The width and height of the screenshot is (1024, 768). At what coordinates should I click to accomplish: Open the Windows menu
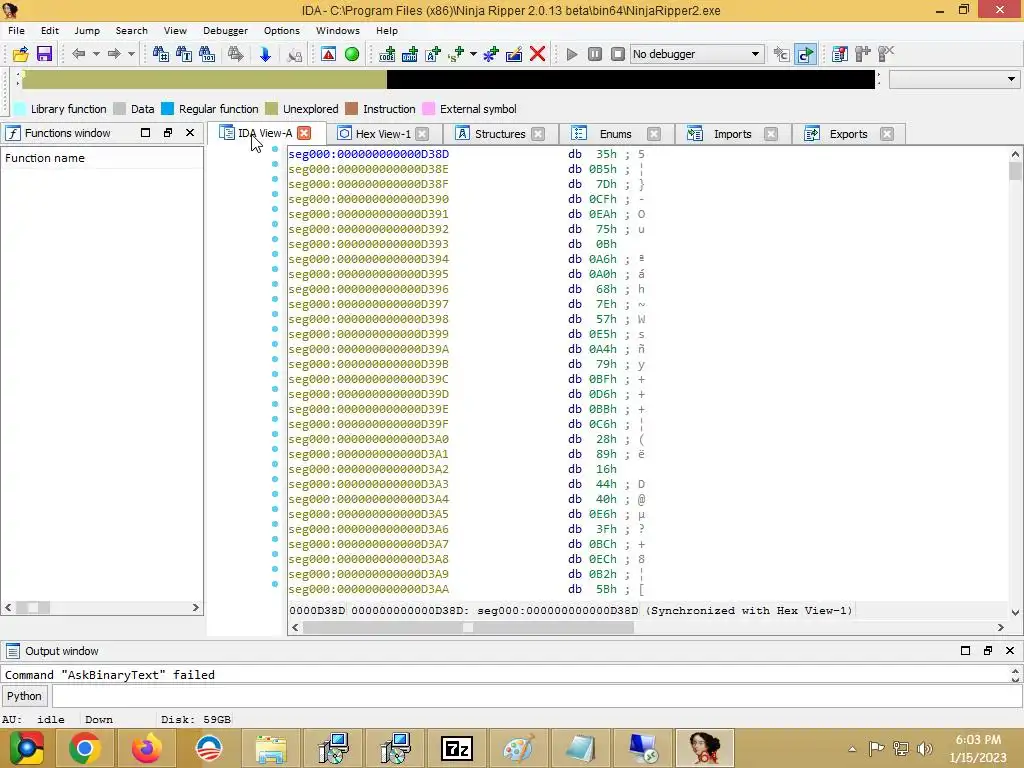338,31
